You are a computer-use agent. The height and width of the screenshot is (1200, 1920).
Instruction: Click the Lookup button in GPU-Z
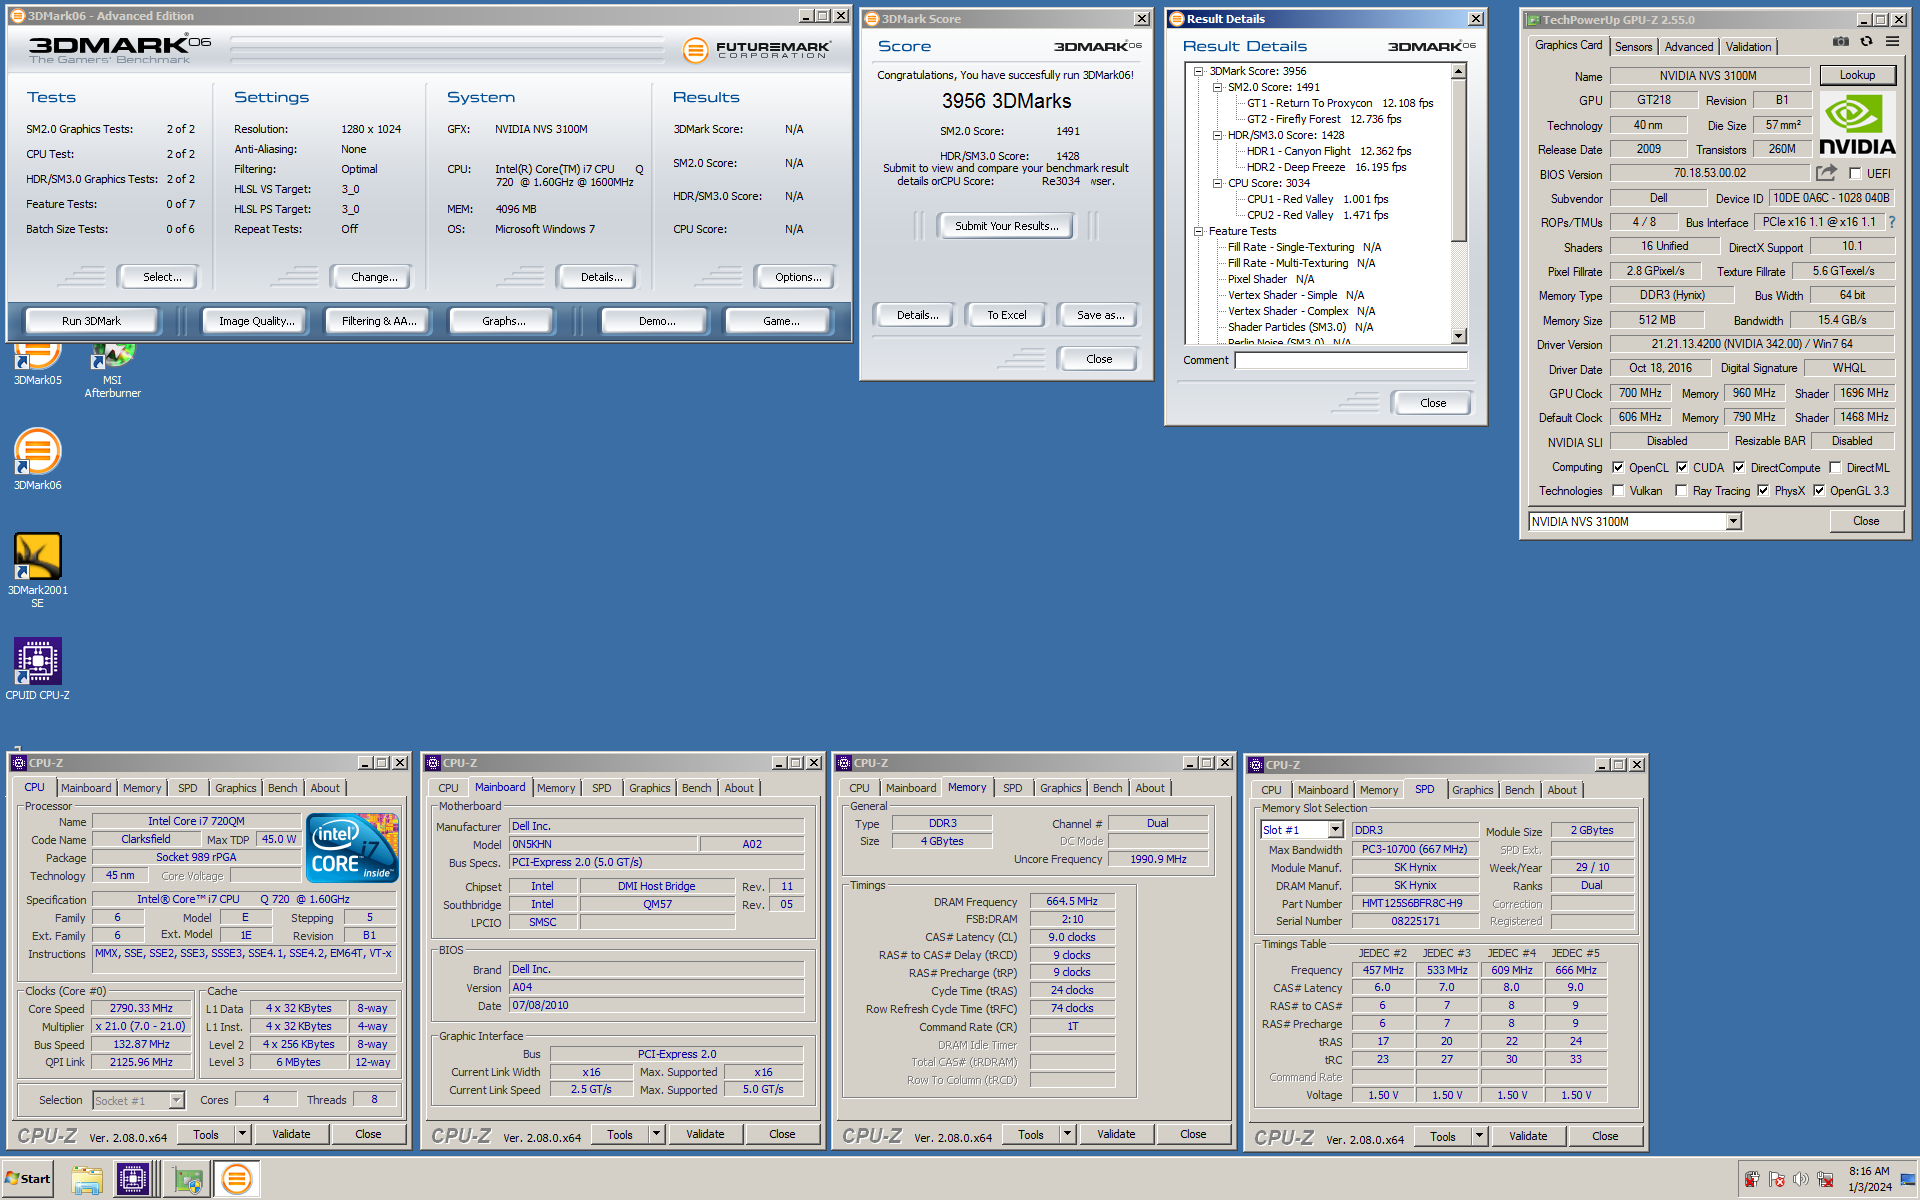[x=1857, y=75]
